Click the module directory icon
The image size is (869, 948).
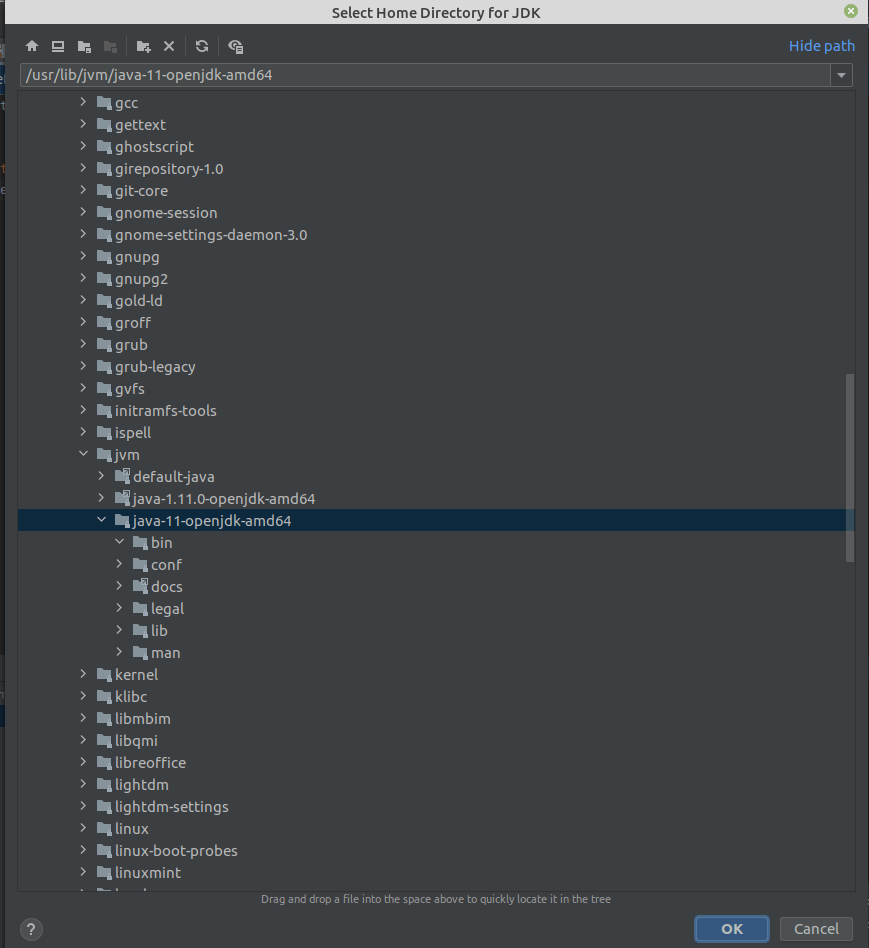click(110, 46)
